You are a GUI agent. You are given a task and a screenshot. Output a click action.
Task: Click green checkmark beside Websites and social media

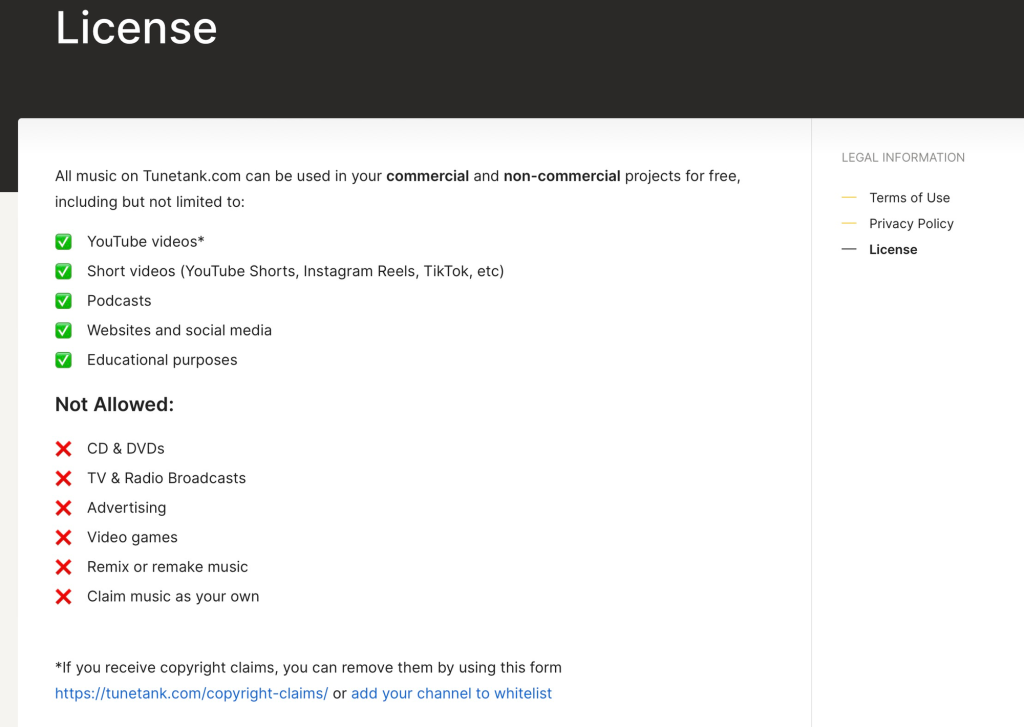(63, 330)
